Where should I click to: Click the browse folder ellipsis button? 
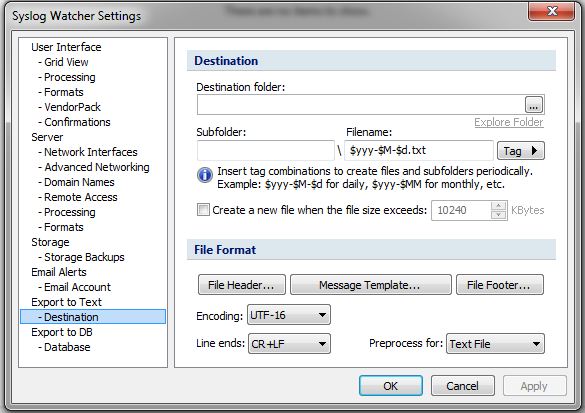click(534, 105)
